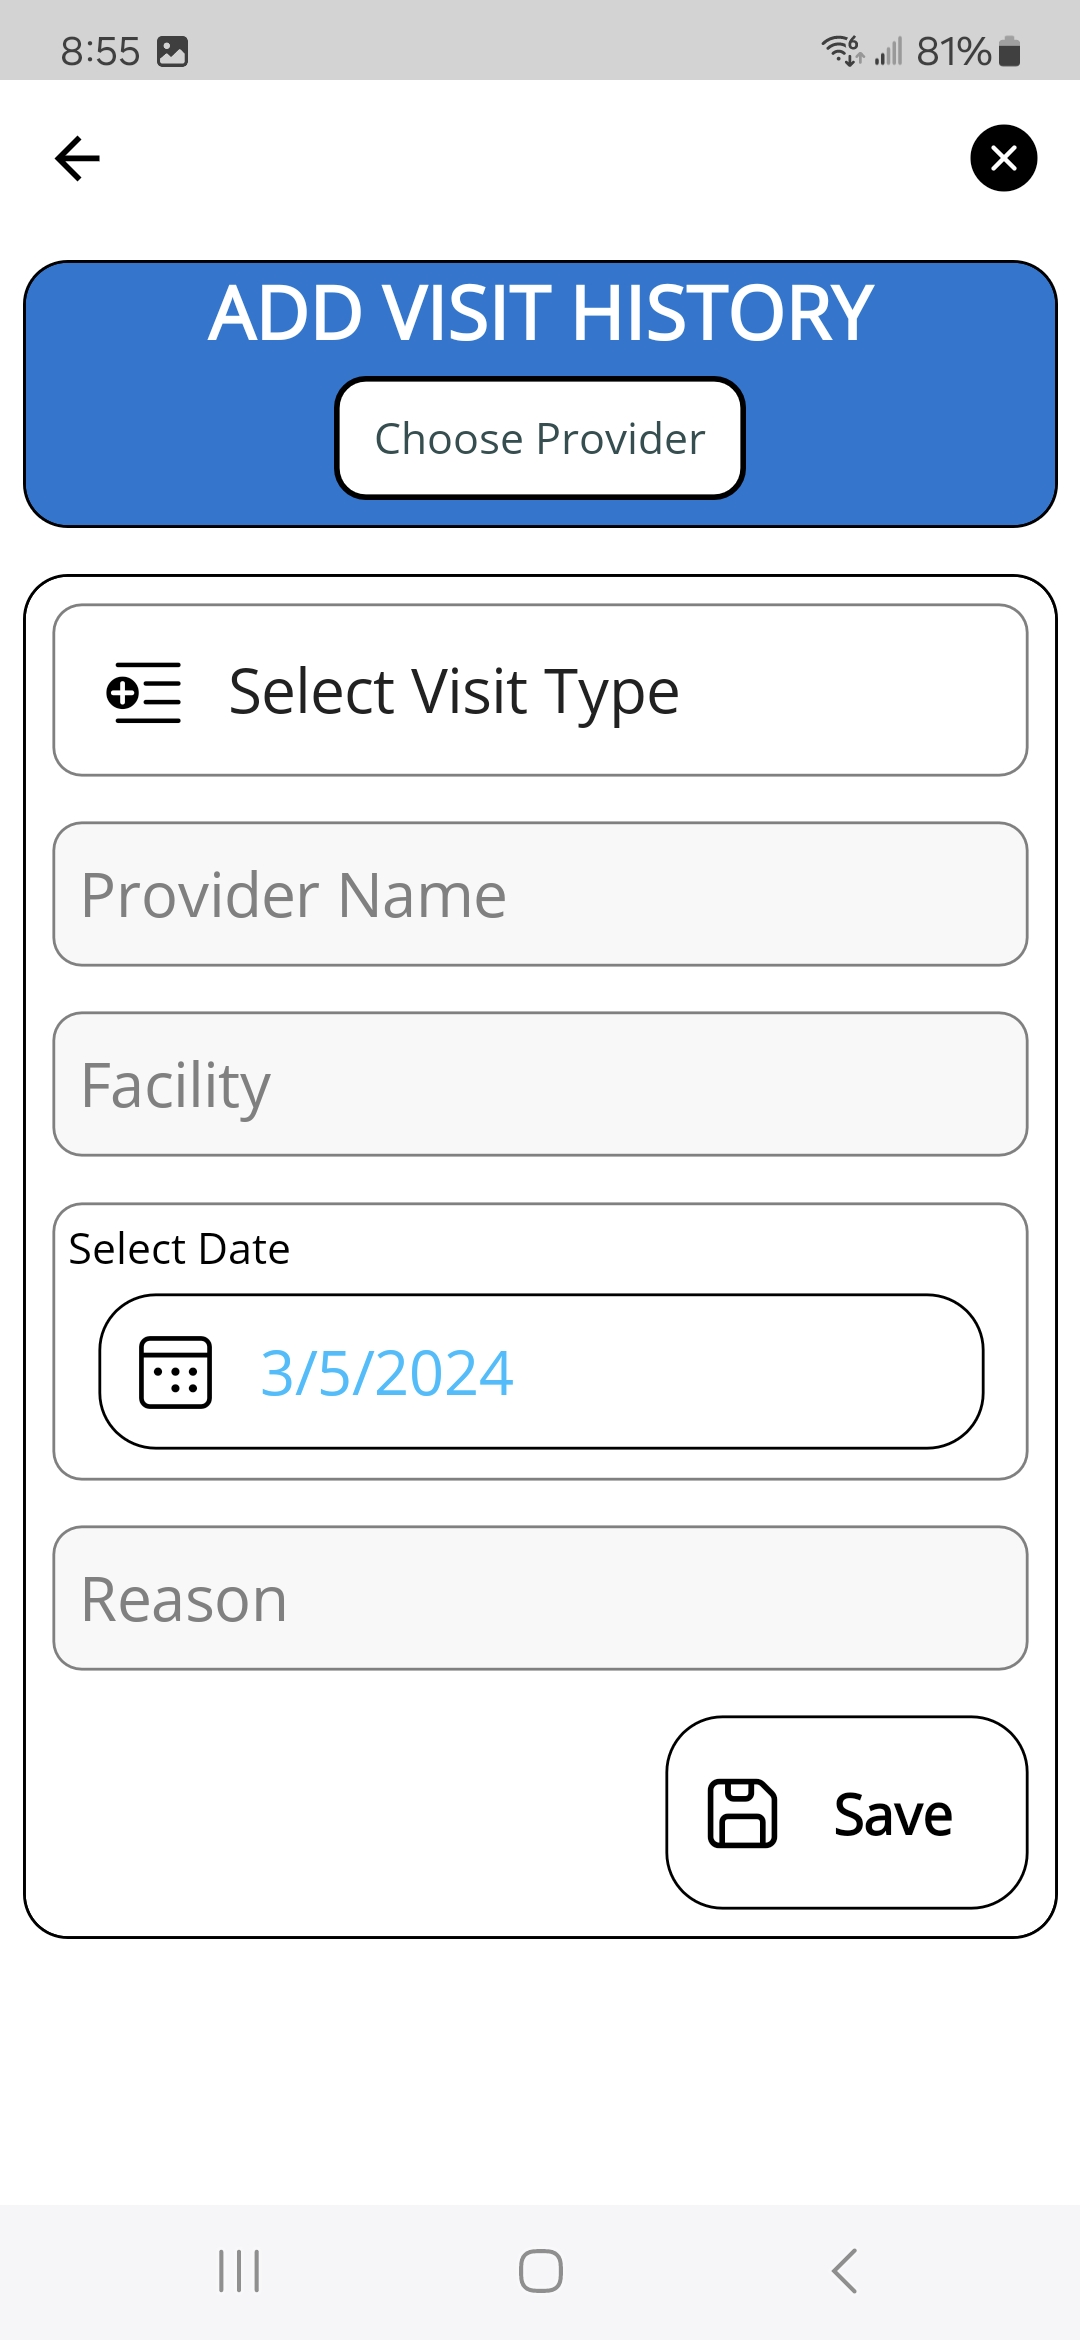Tap the back arrow icon
The image size is (1080, 2340).
tap(77, 158)
